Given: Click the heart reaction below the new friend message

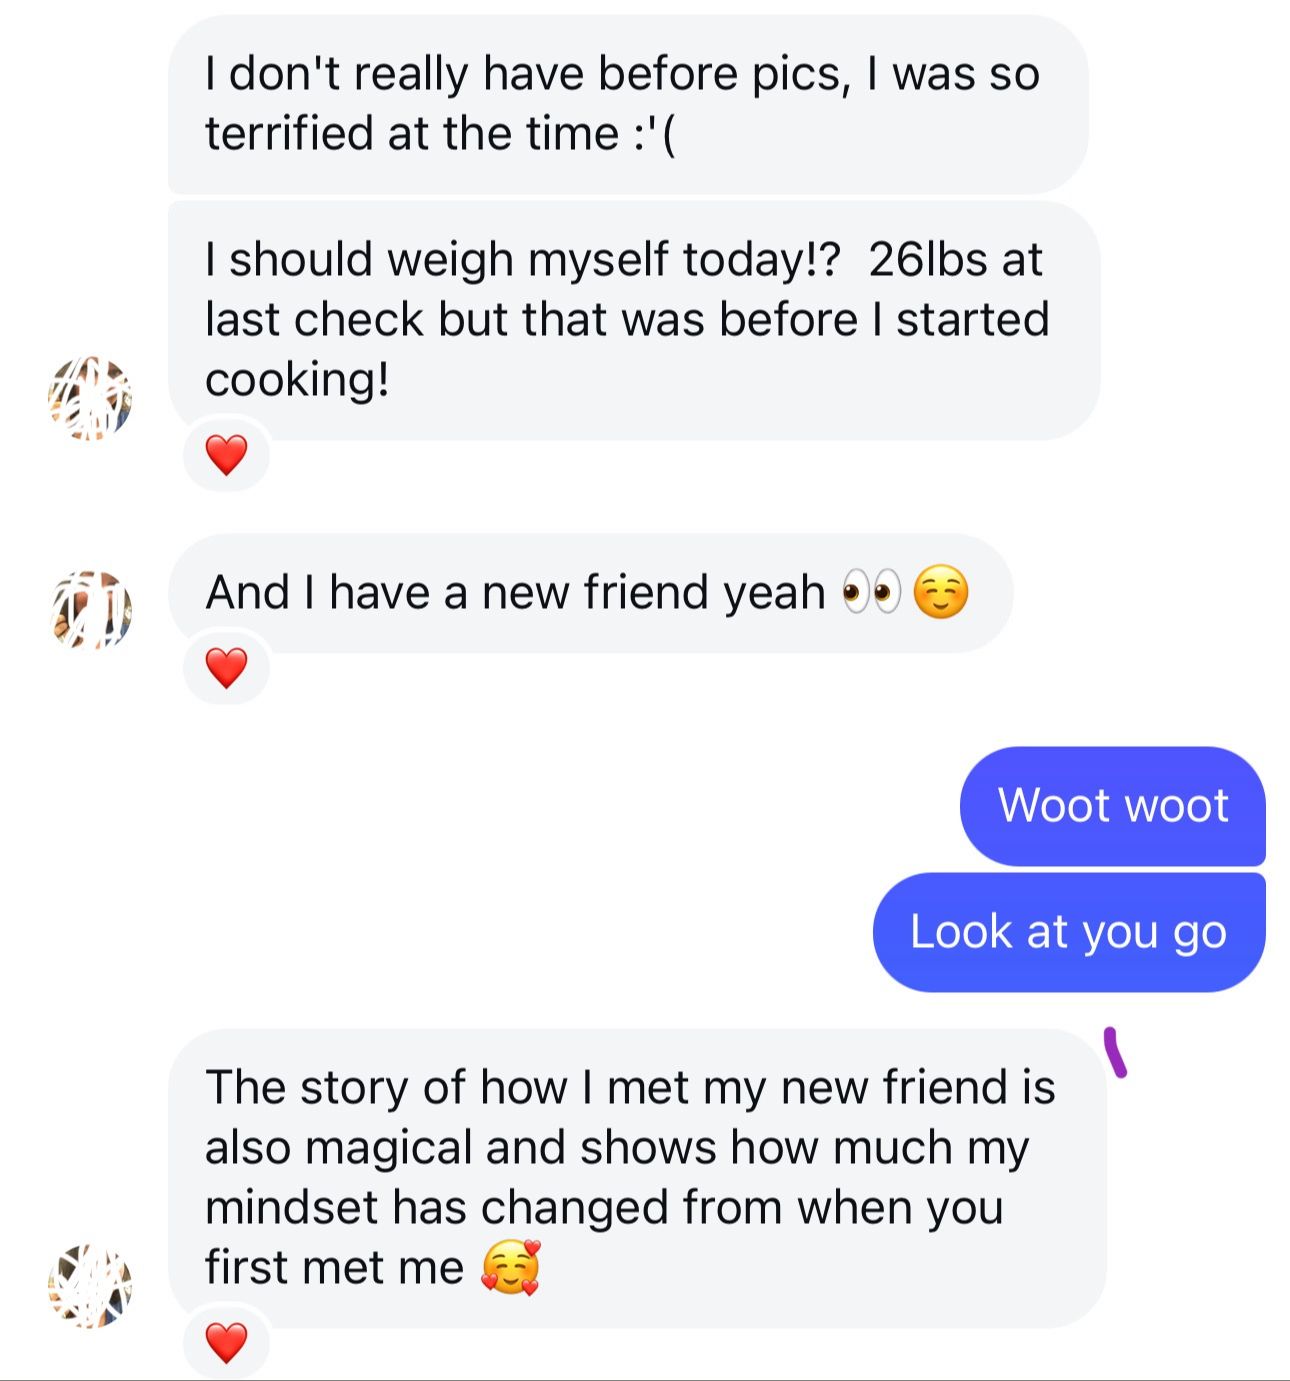Looking at the screenshot, I should pos(226,668).
